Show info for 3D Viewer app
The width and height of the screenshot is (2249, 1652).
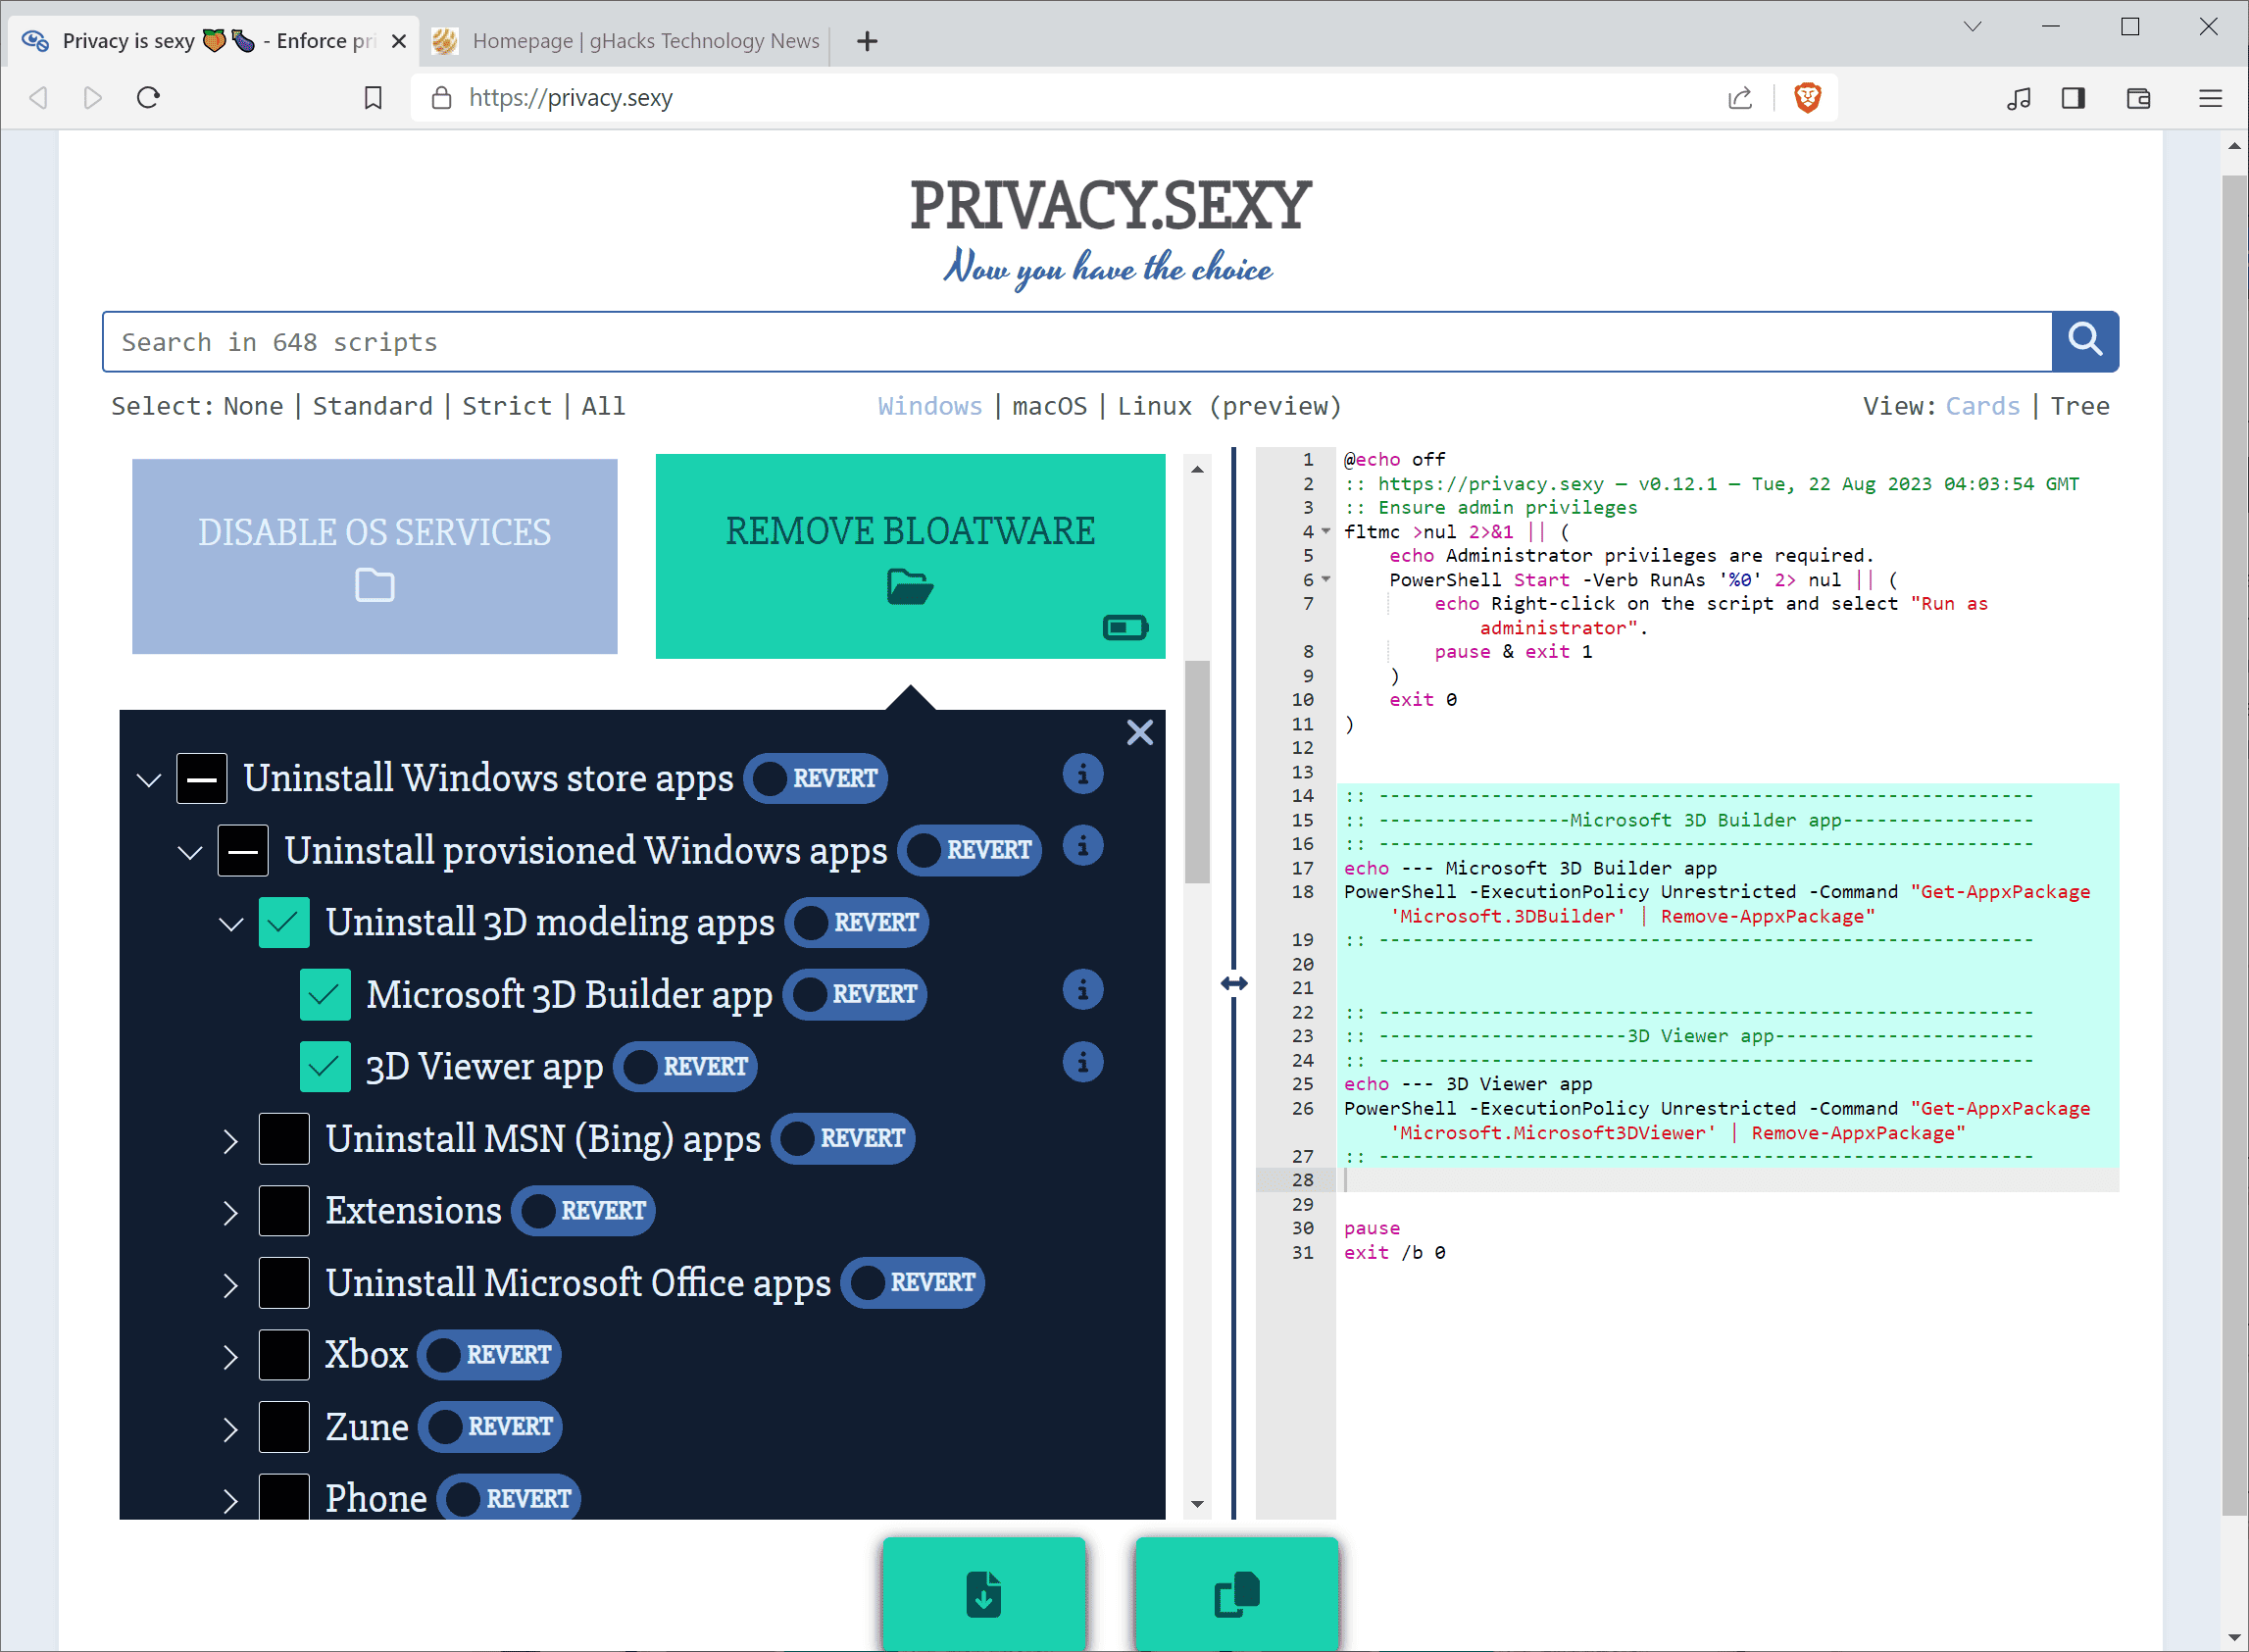1082,1062
